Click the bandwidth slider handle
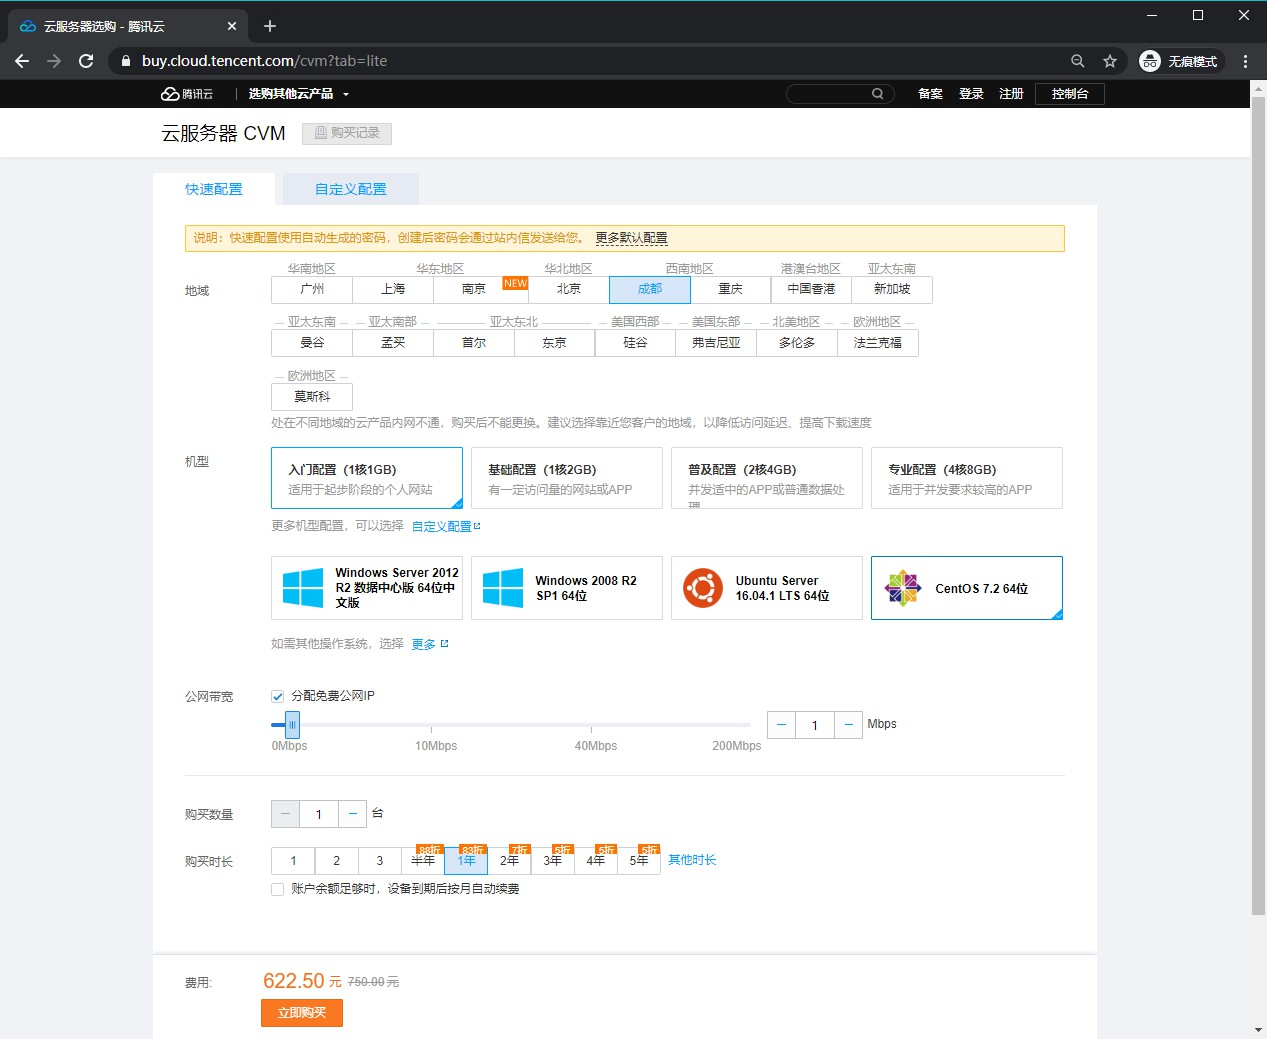Screen dimensions: 1267x1039 [x=292, y=725]
